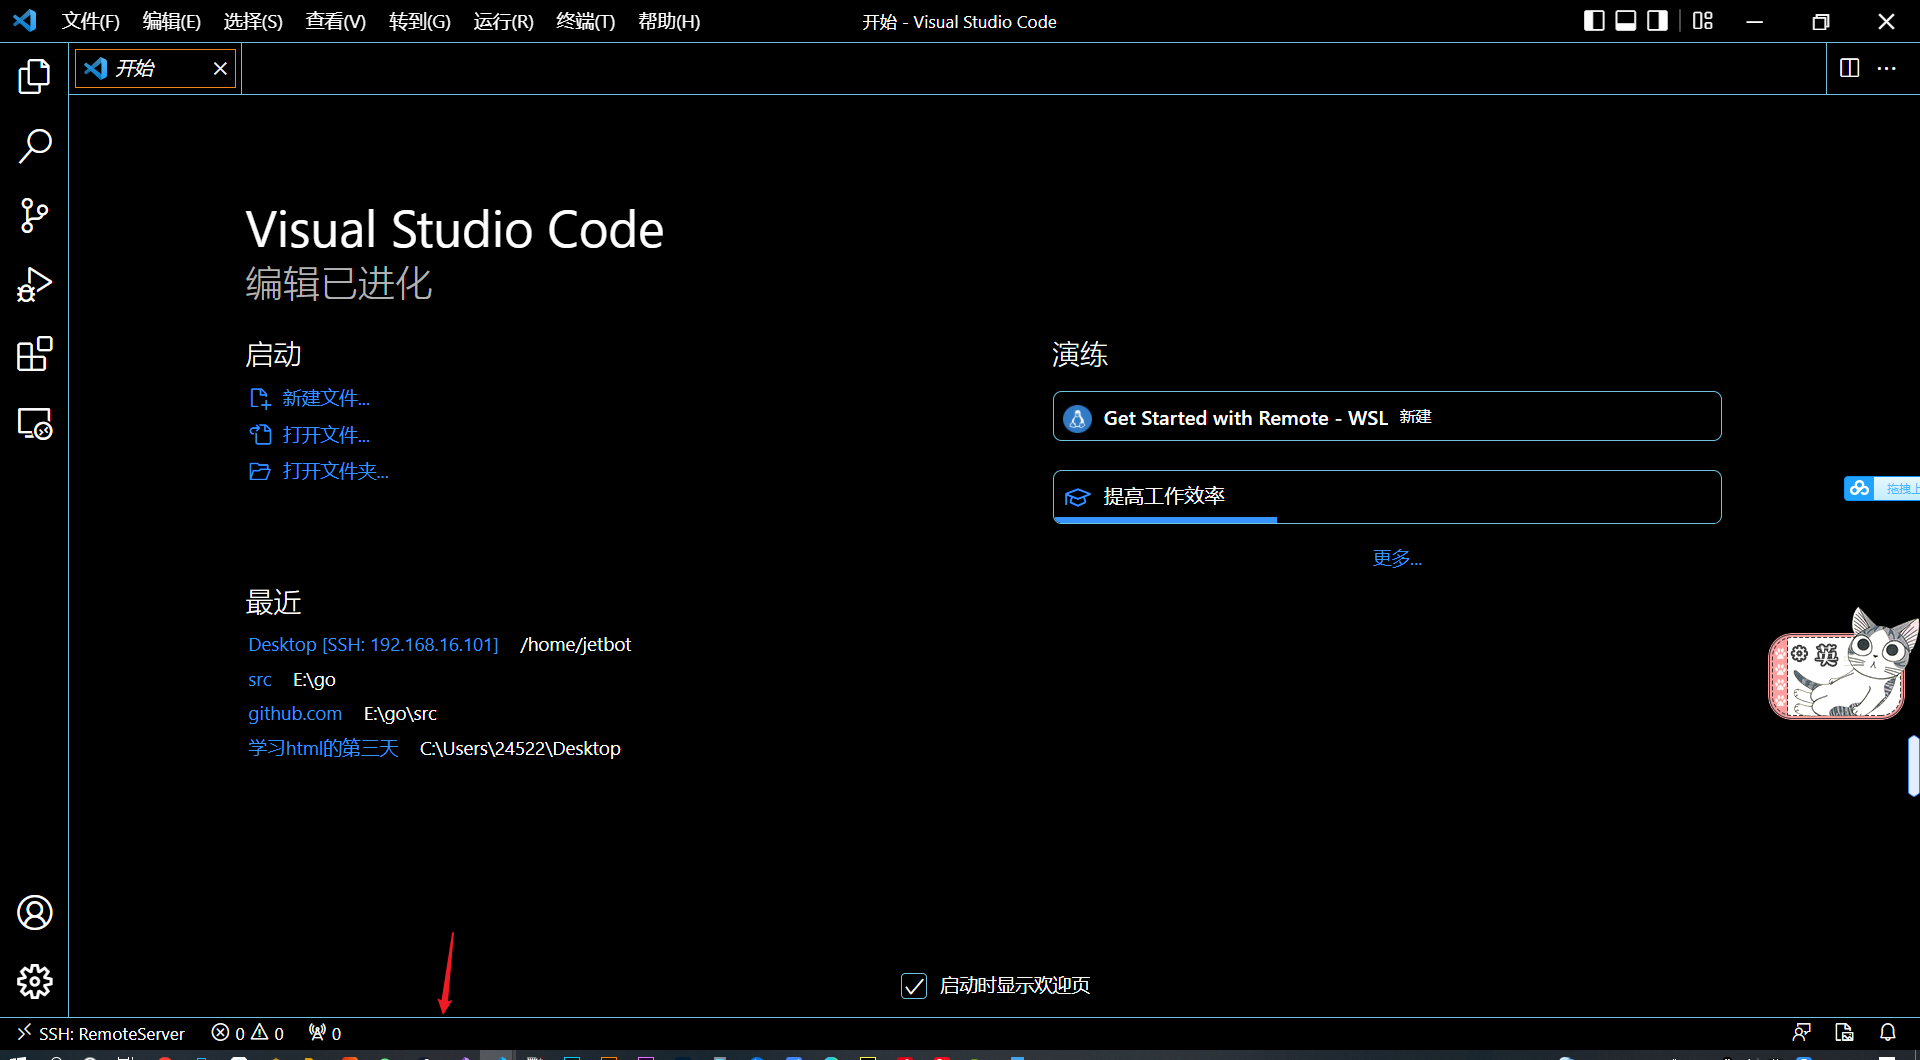Open the 终端(T) menu
Image resolution: width=1920 pixels, height=1060 pixels.
coord(586,21)
